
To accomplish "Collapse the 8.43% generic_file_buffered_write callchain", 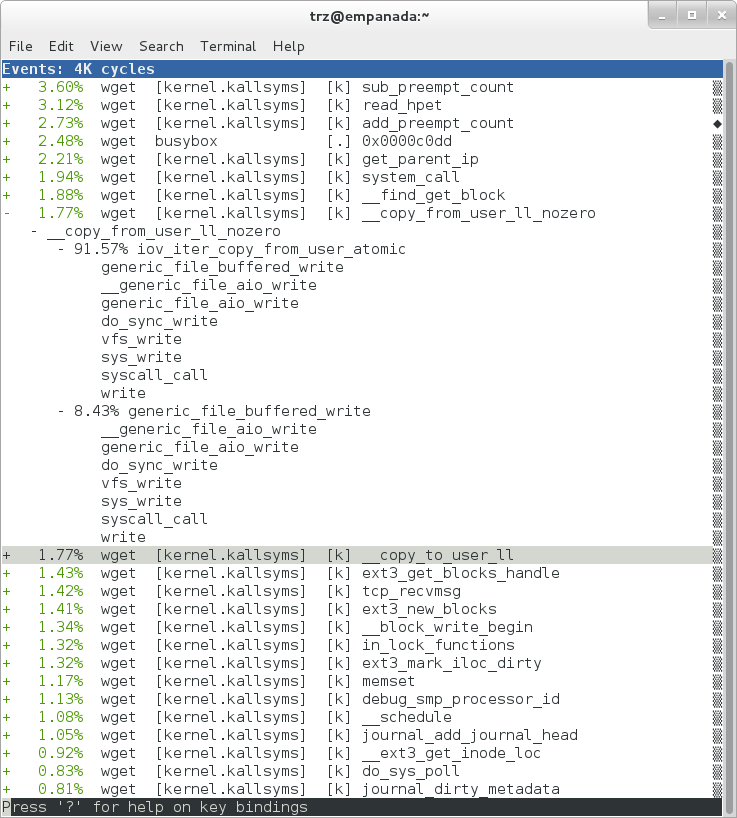I will (62, 411).
